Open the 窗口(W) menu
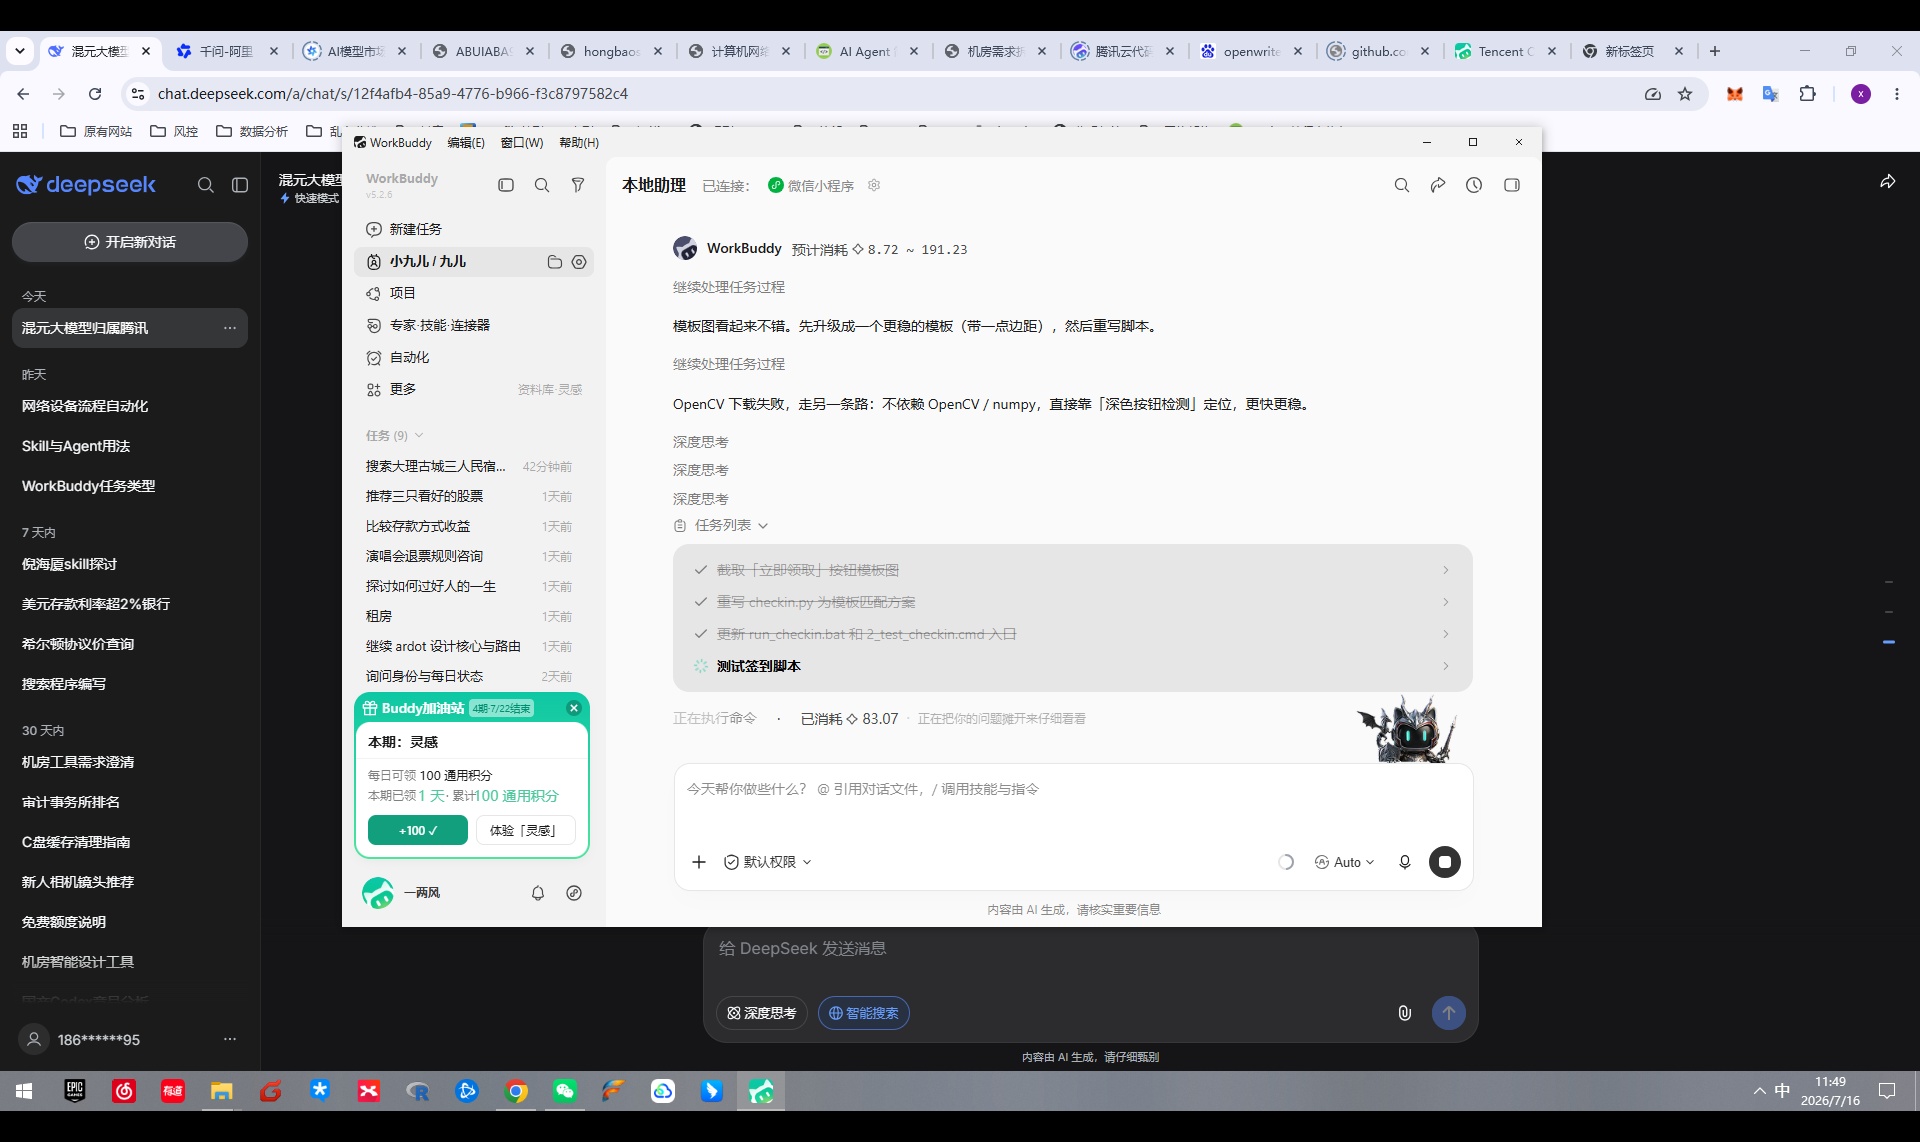 pyautogui.click(x=522, y=143)
